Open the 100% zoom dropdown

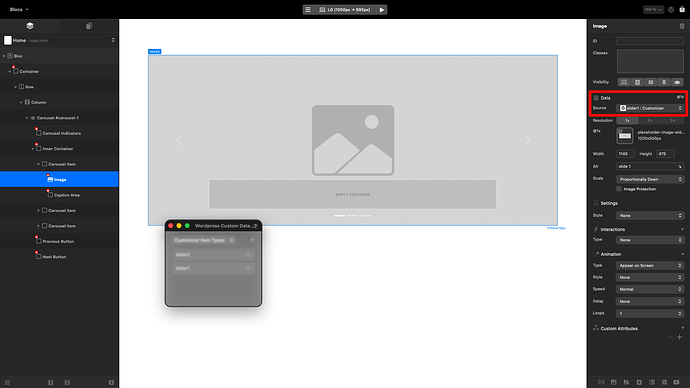tap(653, 9)
